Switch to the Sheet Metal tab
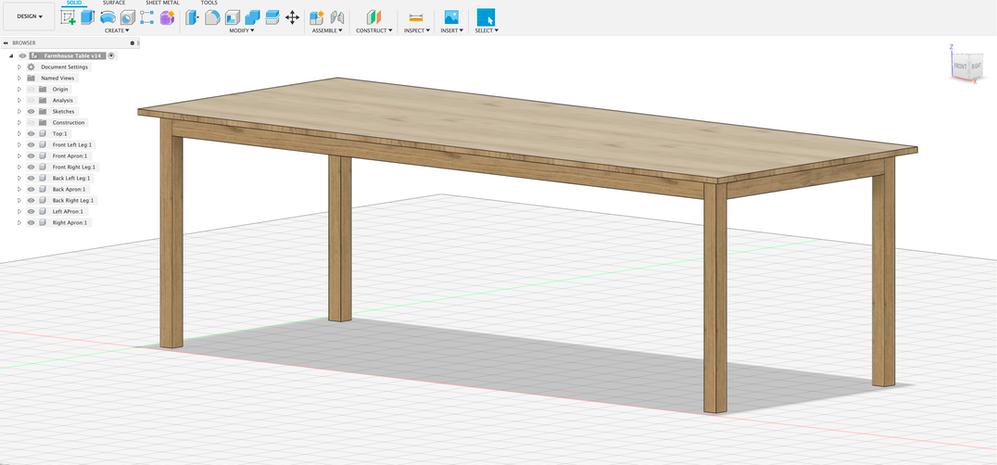 (x=163, y=3)
